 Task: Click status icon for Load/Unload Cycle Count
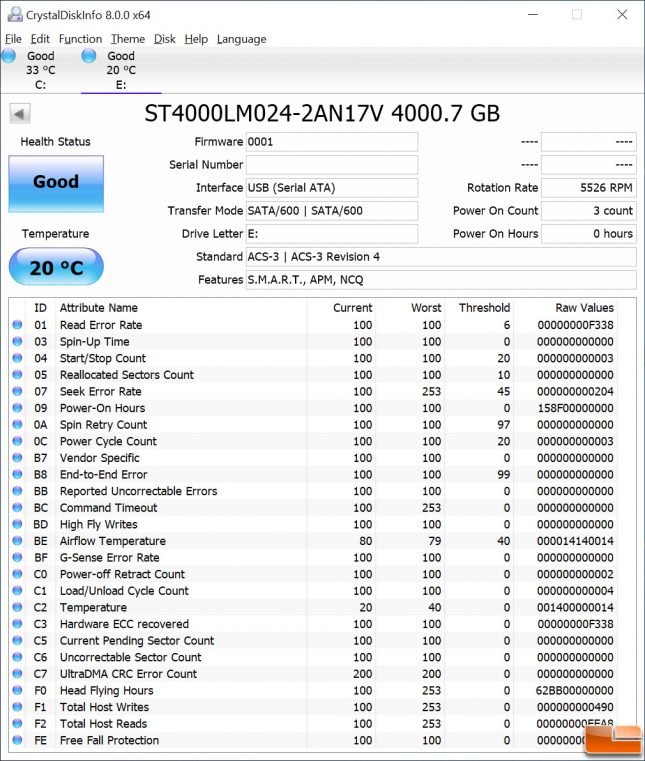[x=17, y=590]
